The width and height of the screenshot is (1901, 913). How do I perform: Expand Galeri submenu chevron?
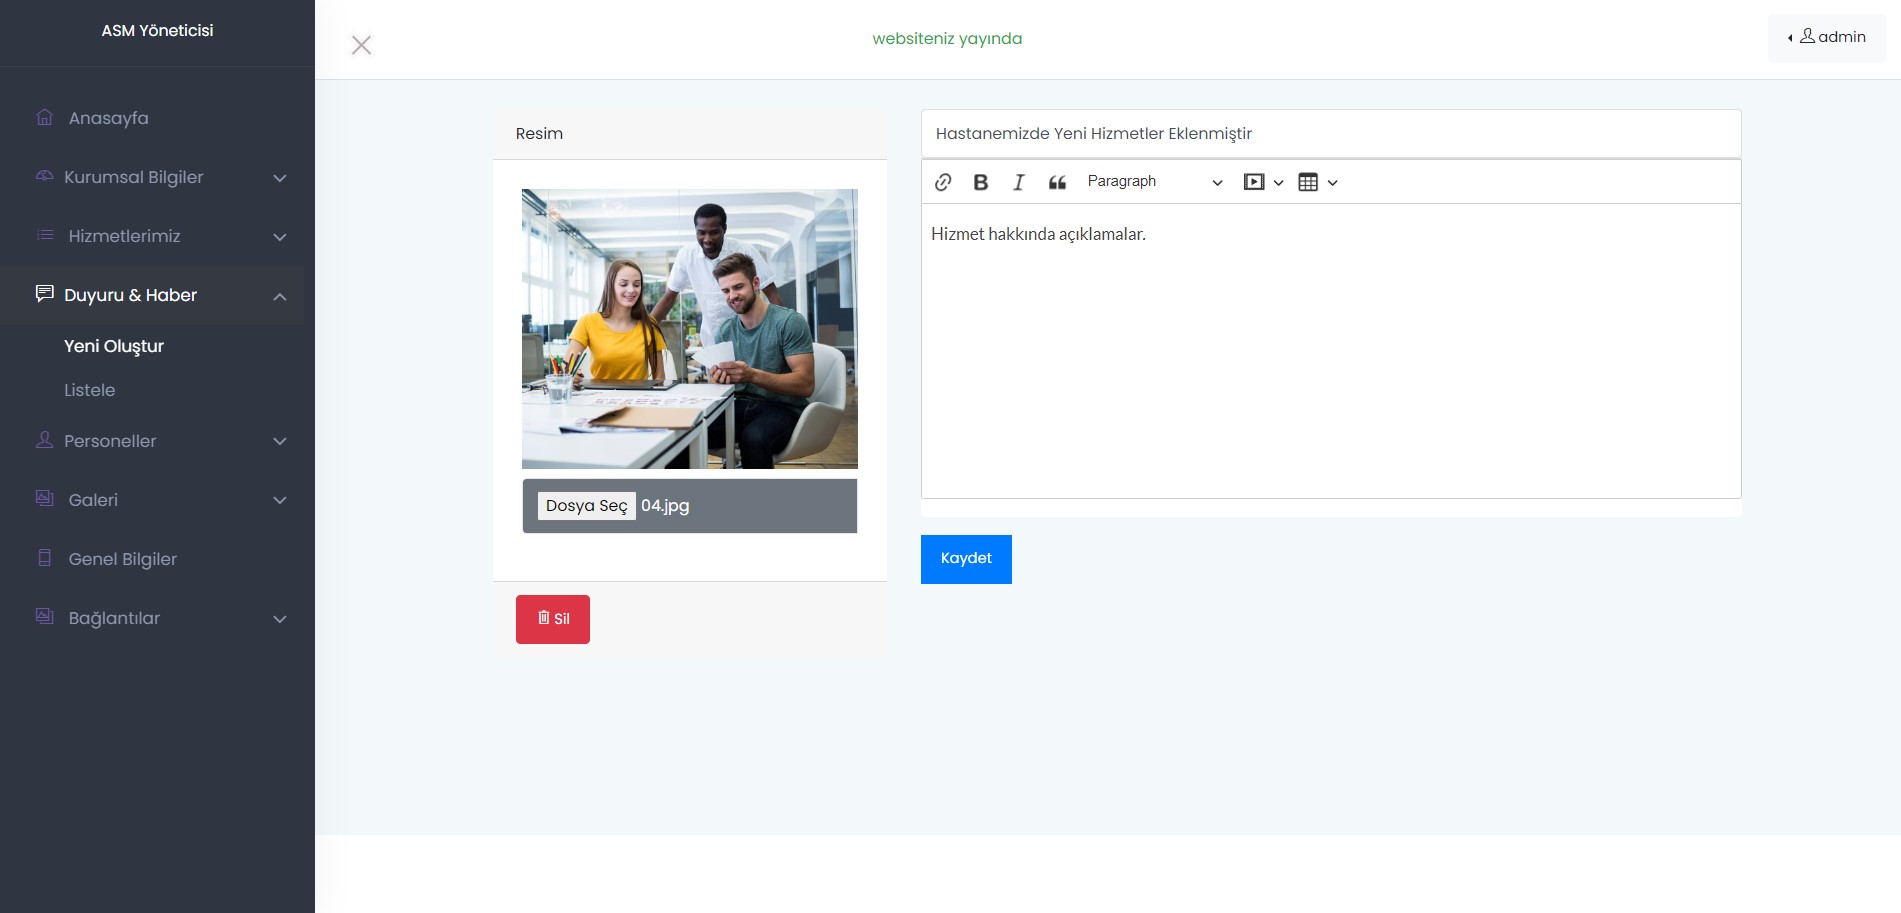[280, 500]
